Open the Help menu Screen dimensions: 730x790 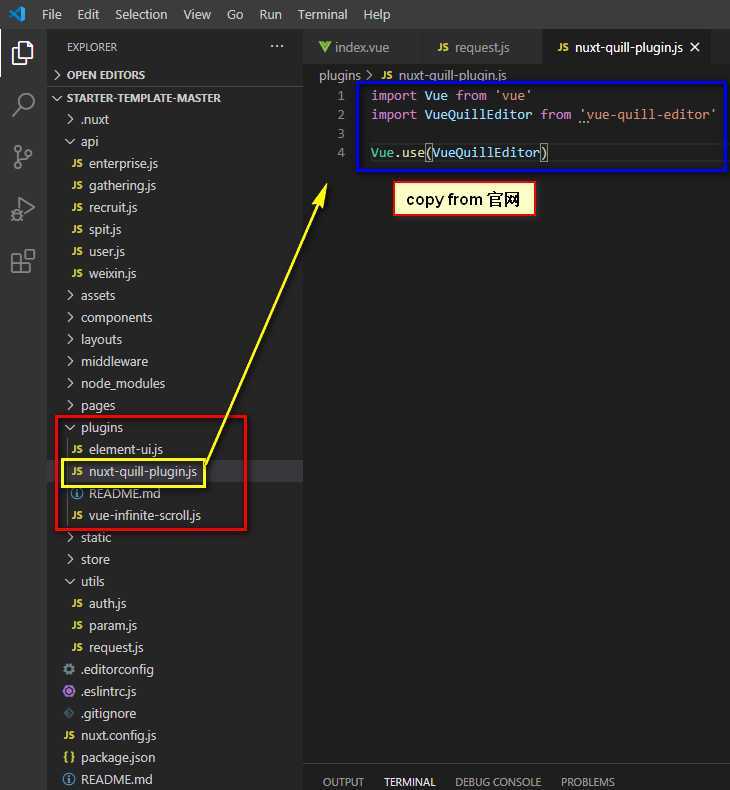(x=377, y=15)
